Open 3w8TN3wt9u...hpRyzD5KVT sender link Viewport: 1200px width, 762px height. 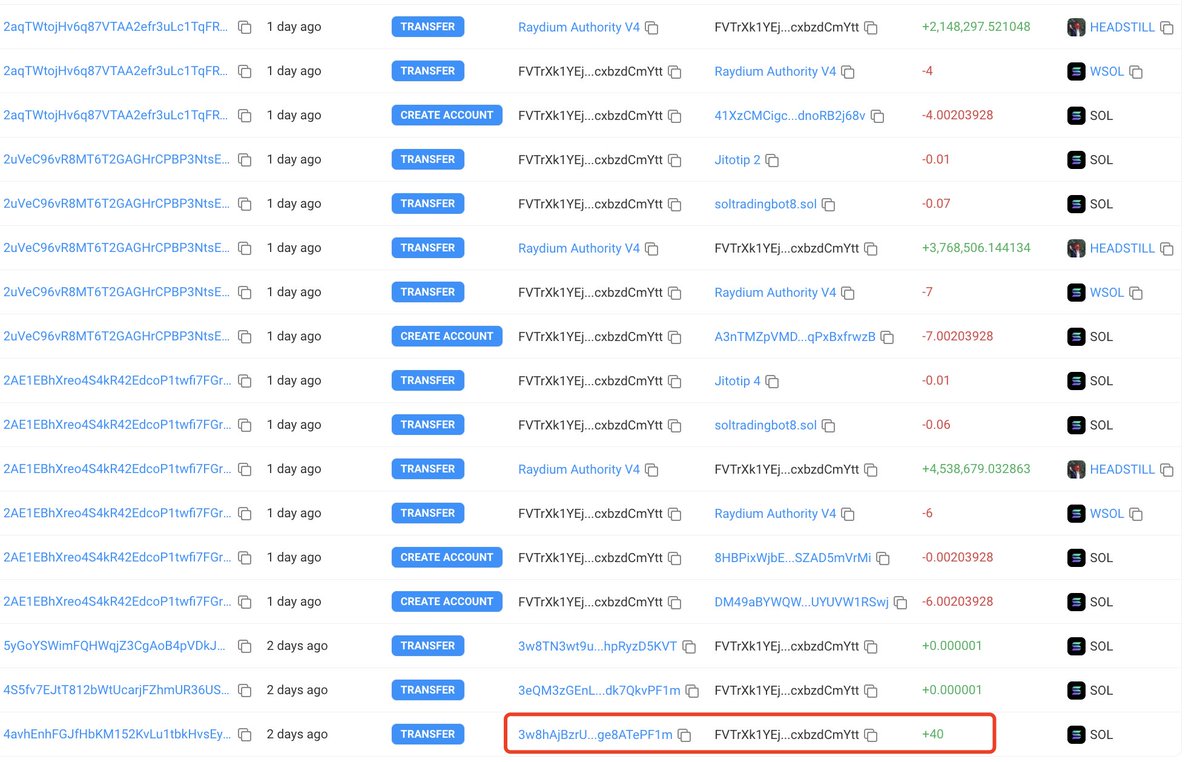(x=597, y=645)
